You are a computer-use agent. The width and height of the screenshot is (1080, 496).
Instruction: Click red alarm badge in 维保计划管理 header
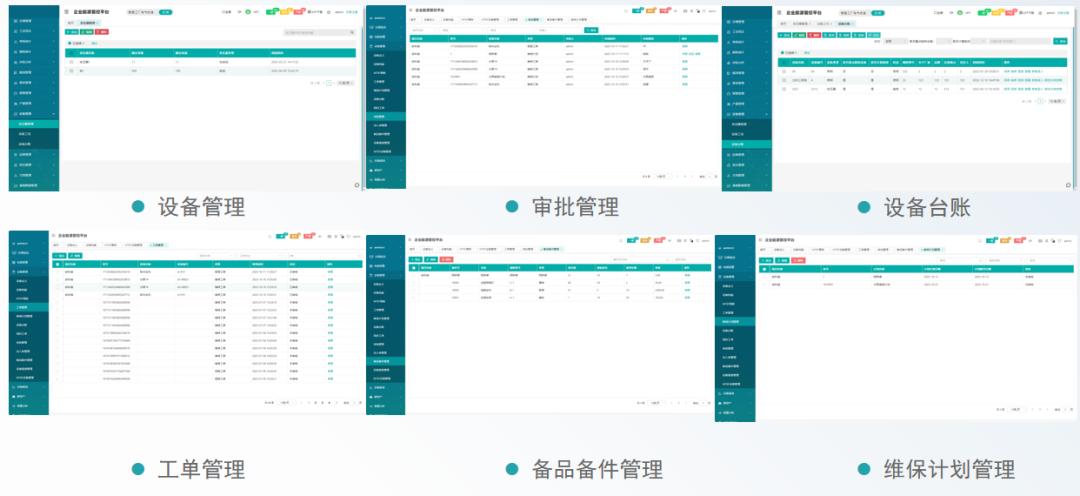click(1019, 240)
